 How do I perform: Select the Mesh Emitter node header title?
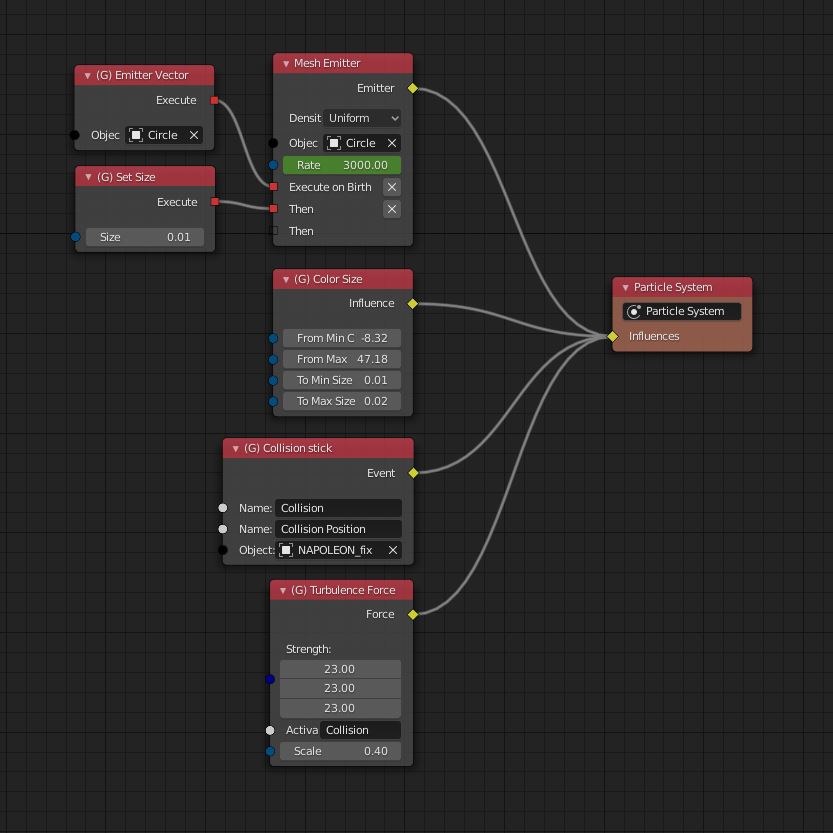click(x=327, y=63)
